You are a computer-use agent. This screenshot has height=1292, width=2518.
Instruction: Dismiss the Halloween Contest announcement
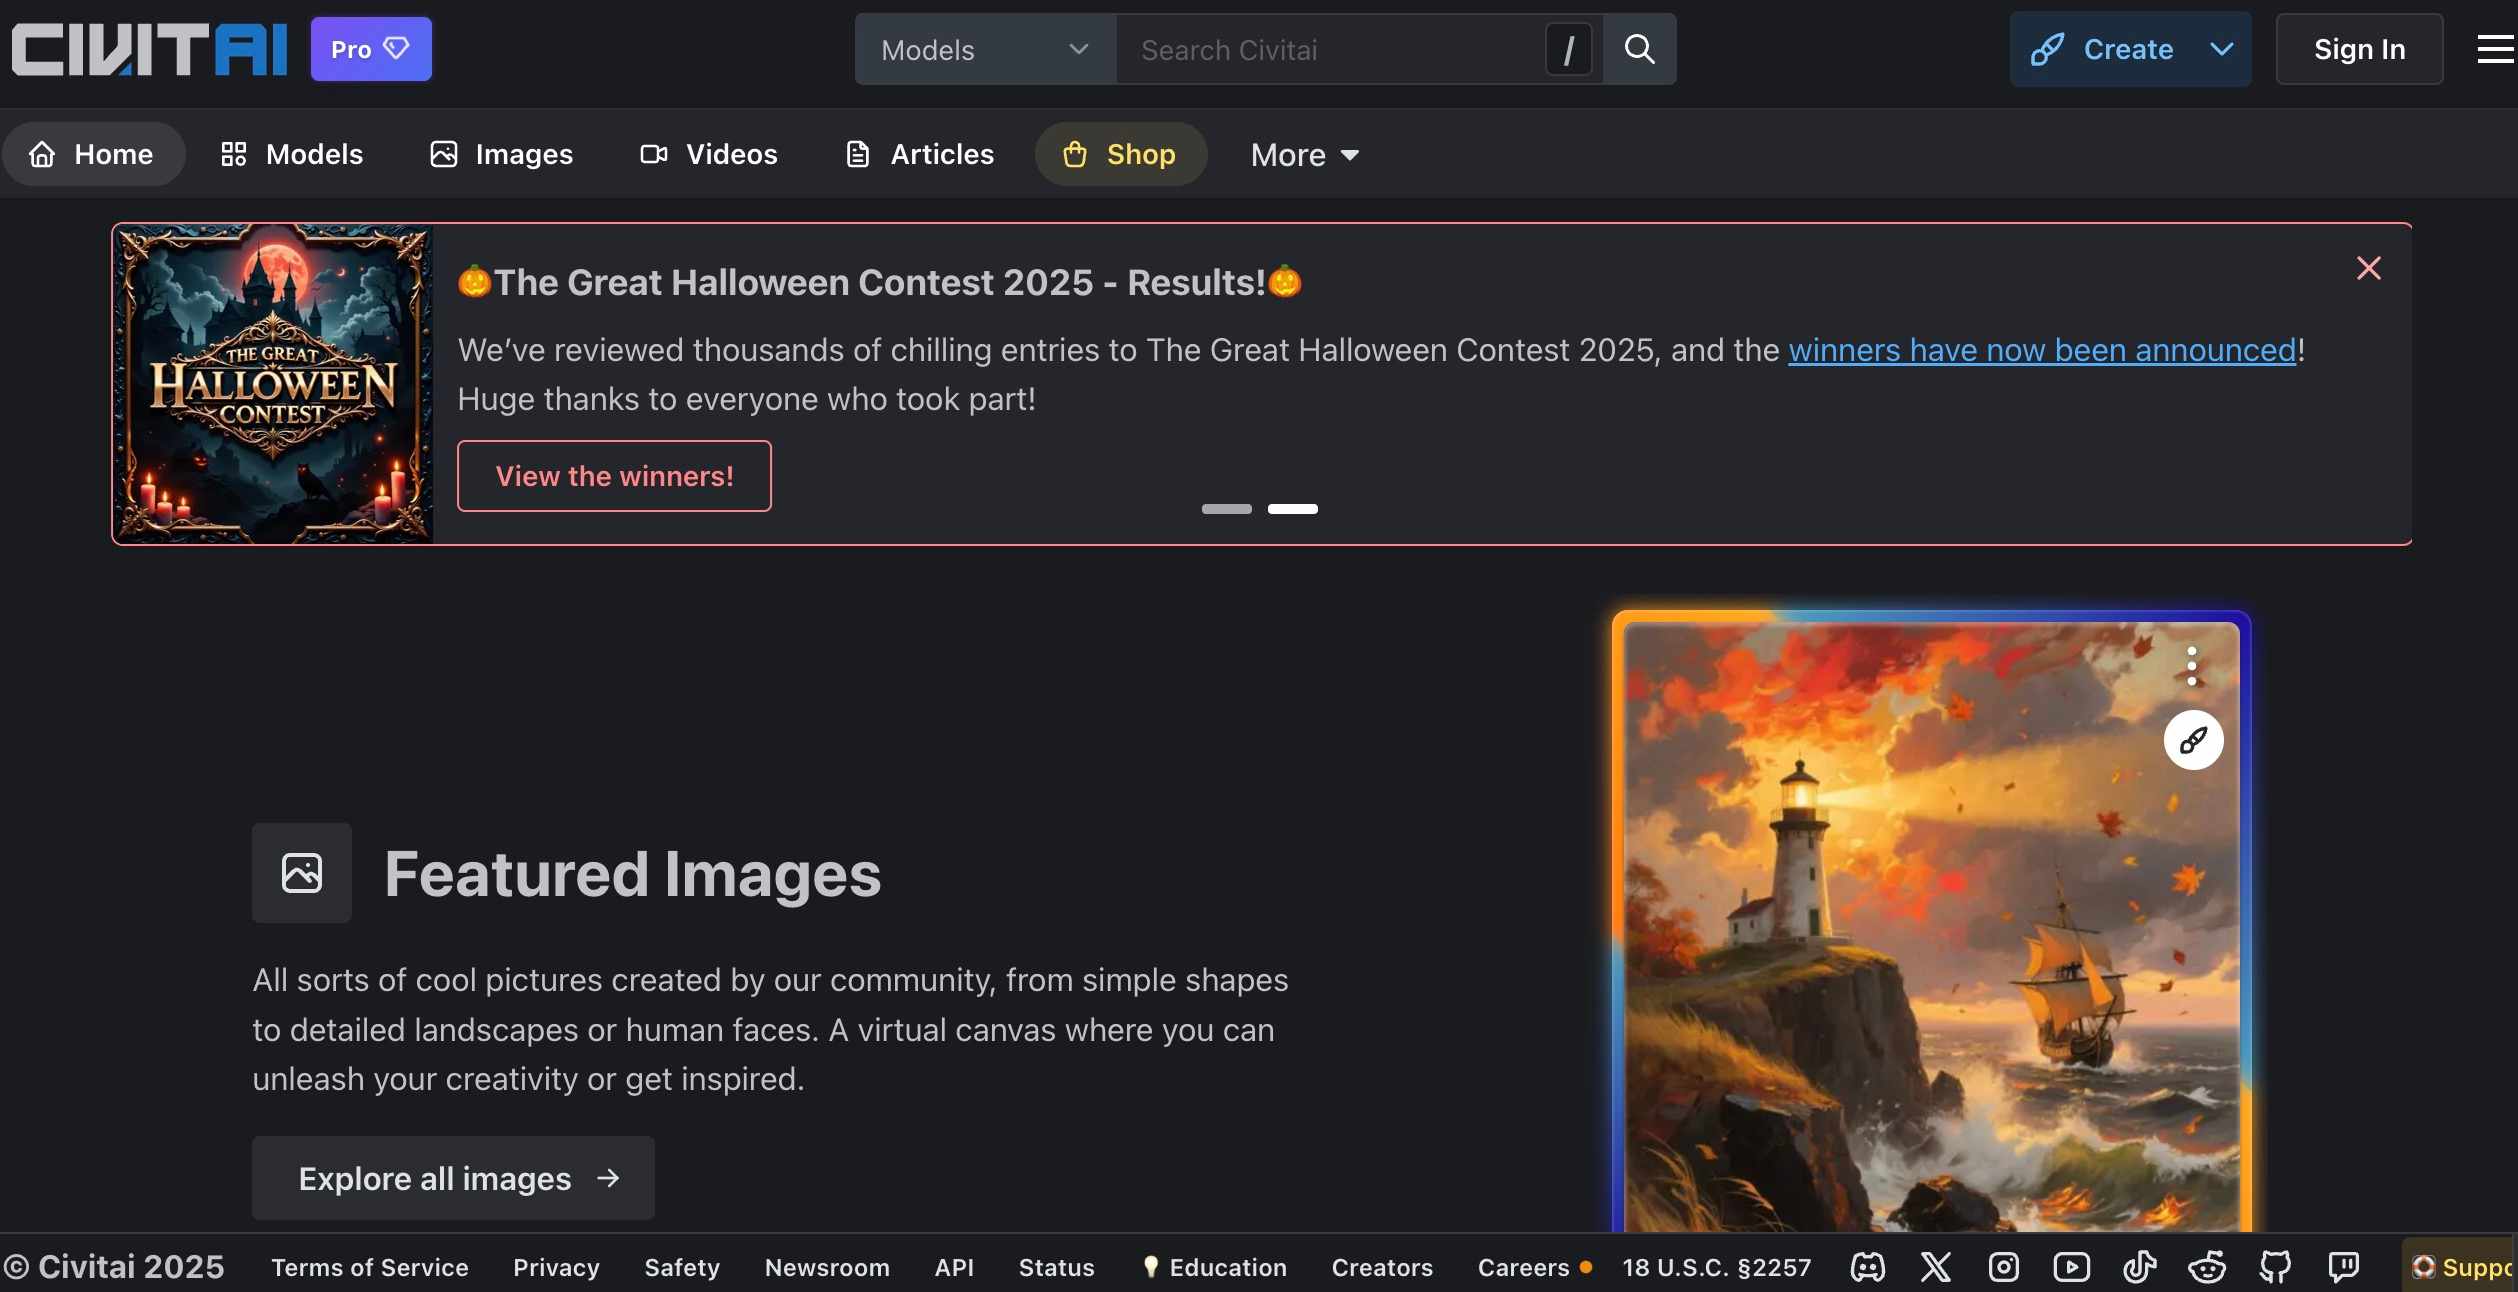(2368, 268)
